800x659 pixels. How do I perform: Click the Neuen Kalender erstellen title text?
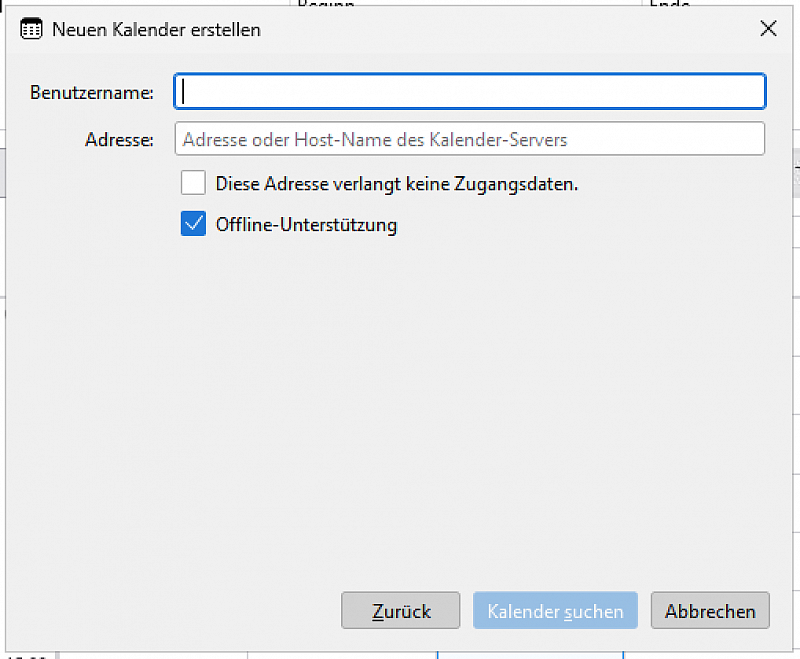[x=156, y=30]
